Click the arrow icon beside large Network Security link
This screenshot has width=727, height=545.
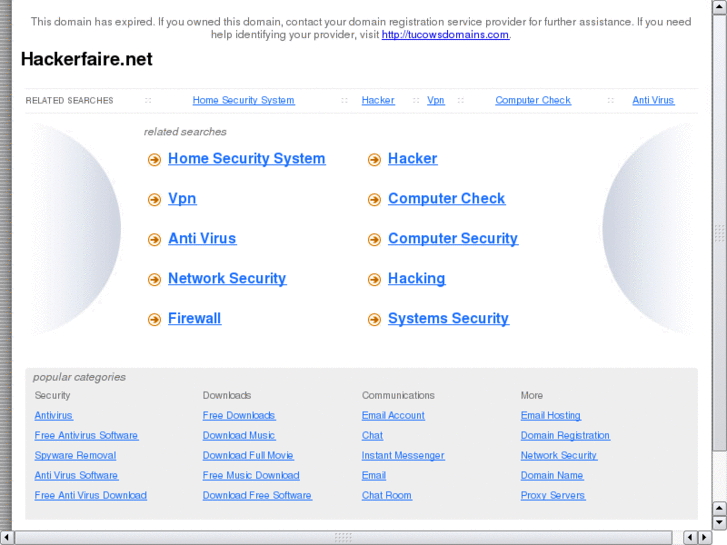(x=154, y=280)
